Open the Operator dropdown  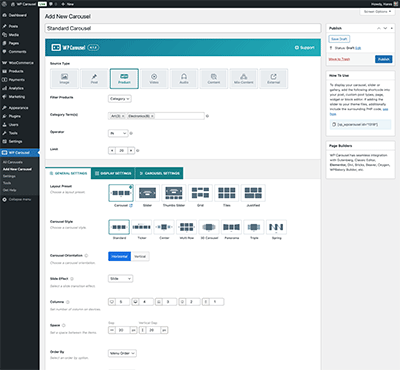pyautogui.click(x=118, y=133)
